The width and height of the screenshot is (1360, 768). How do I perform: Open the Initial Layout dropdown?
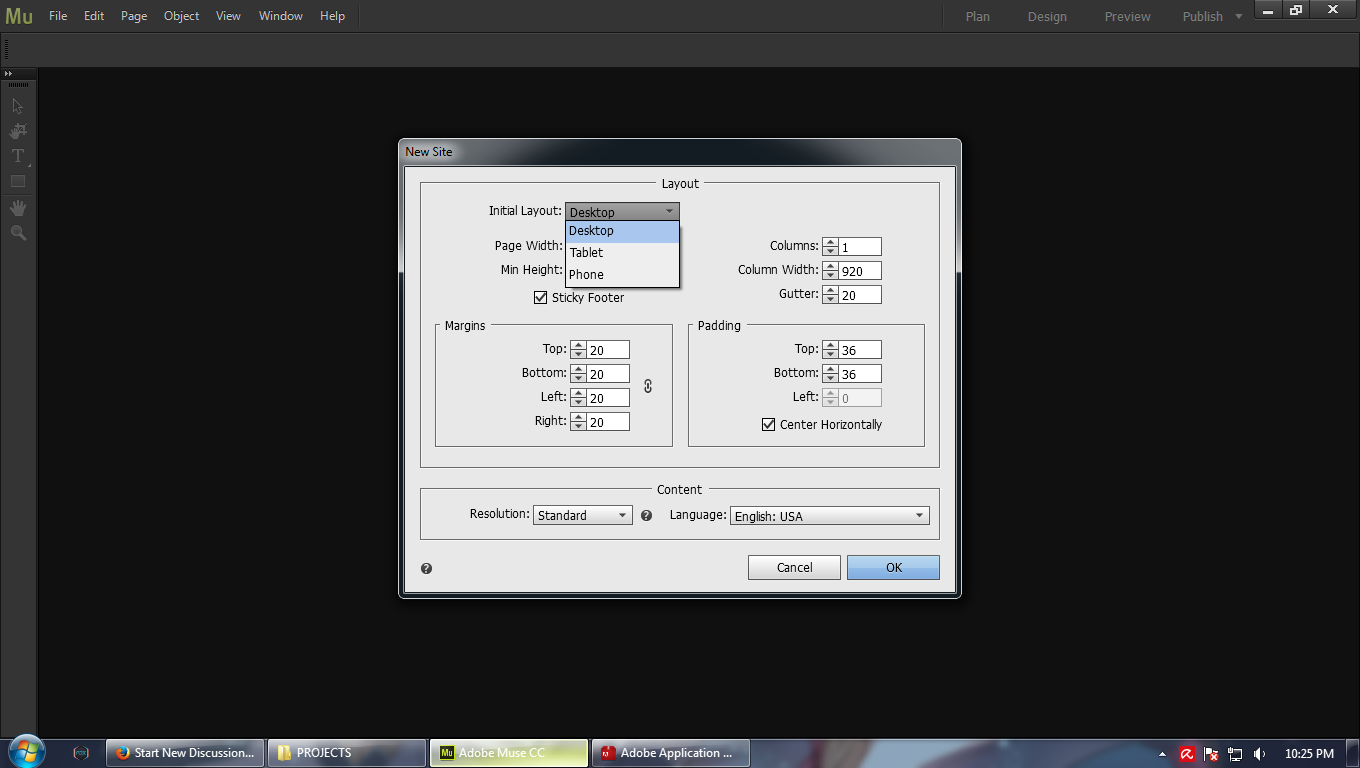coord(622,212)
